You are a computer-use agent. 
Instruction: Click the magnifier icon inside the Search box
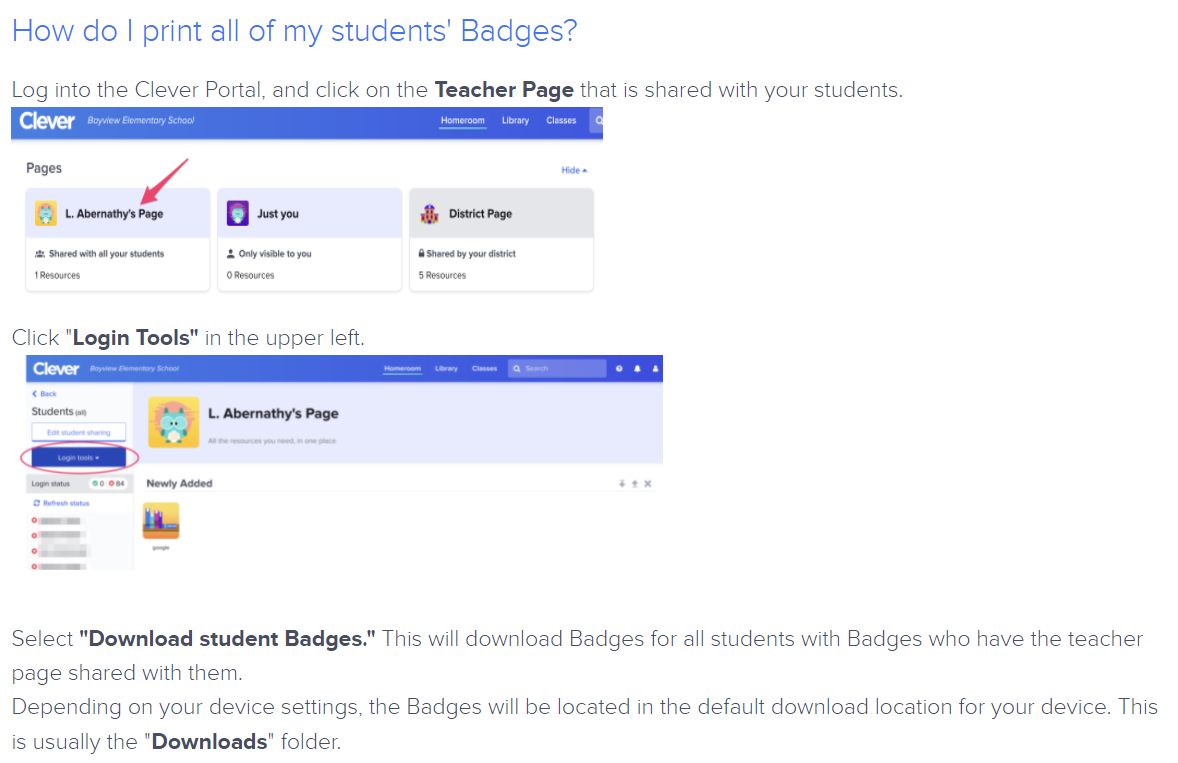click(x=517, y=369)
